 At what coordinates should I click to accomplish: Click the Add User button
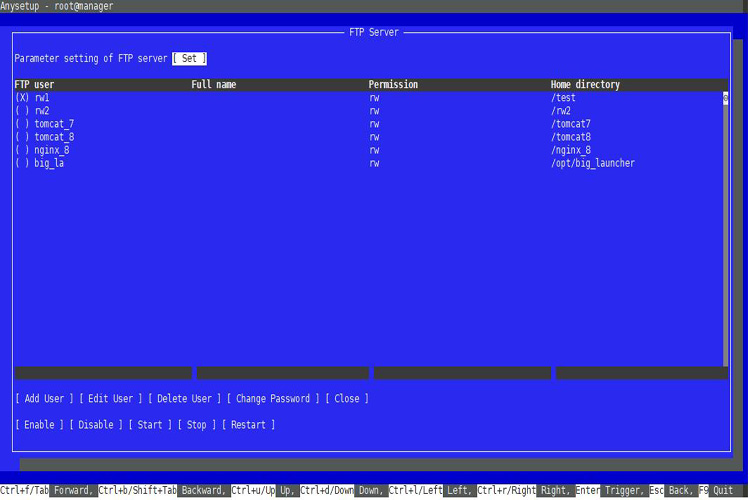(x=44, y=399)
